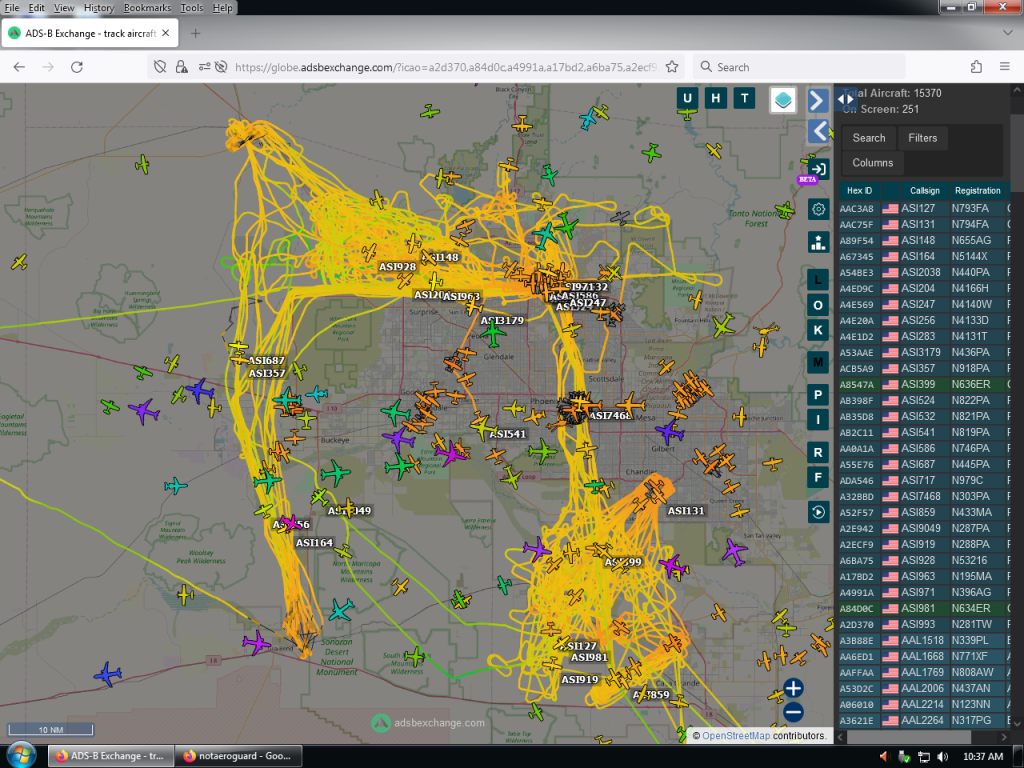
Task: Open map settings gear
Action: coord(818,210)
